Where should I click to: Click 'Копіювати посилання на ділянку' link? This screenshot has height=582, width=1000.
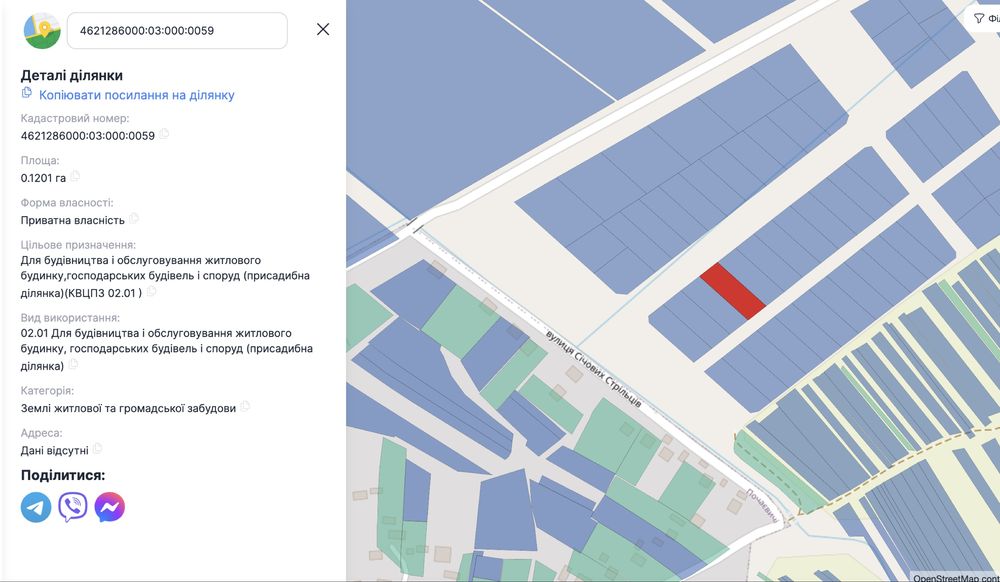137,95
